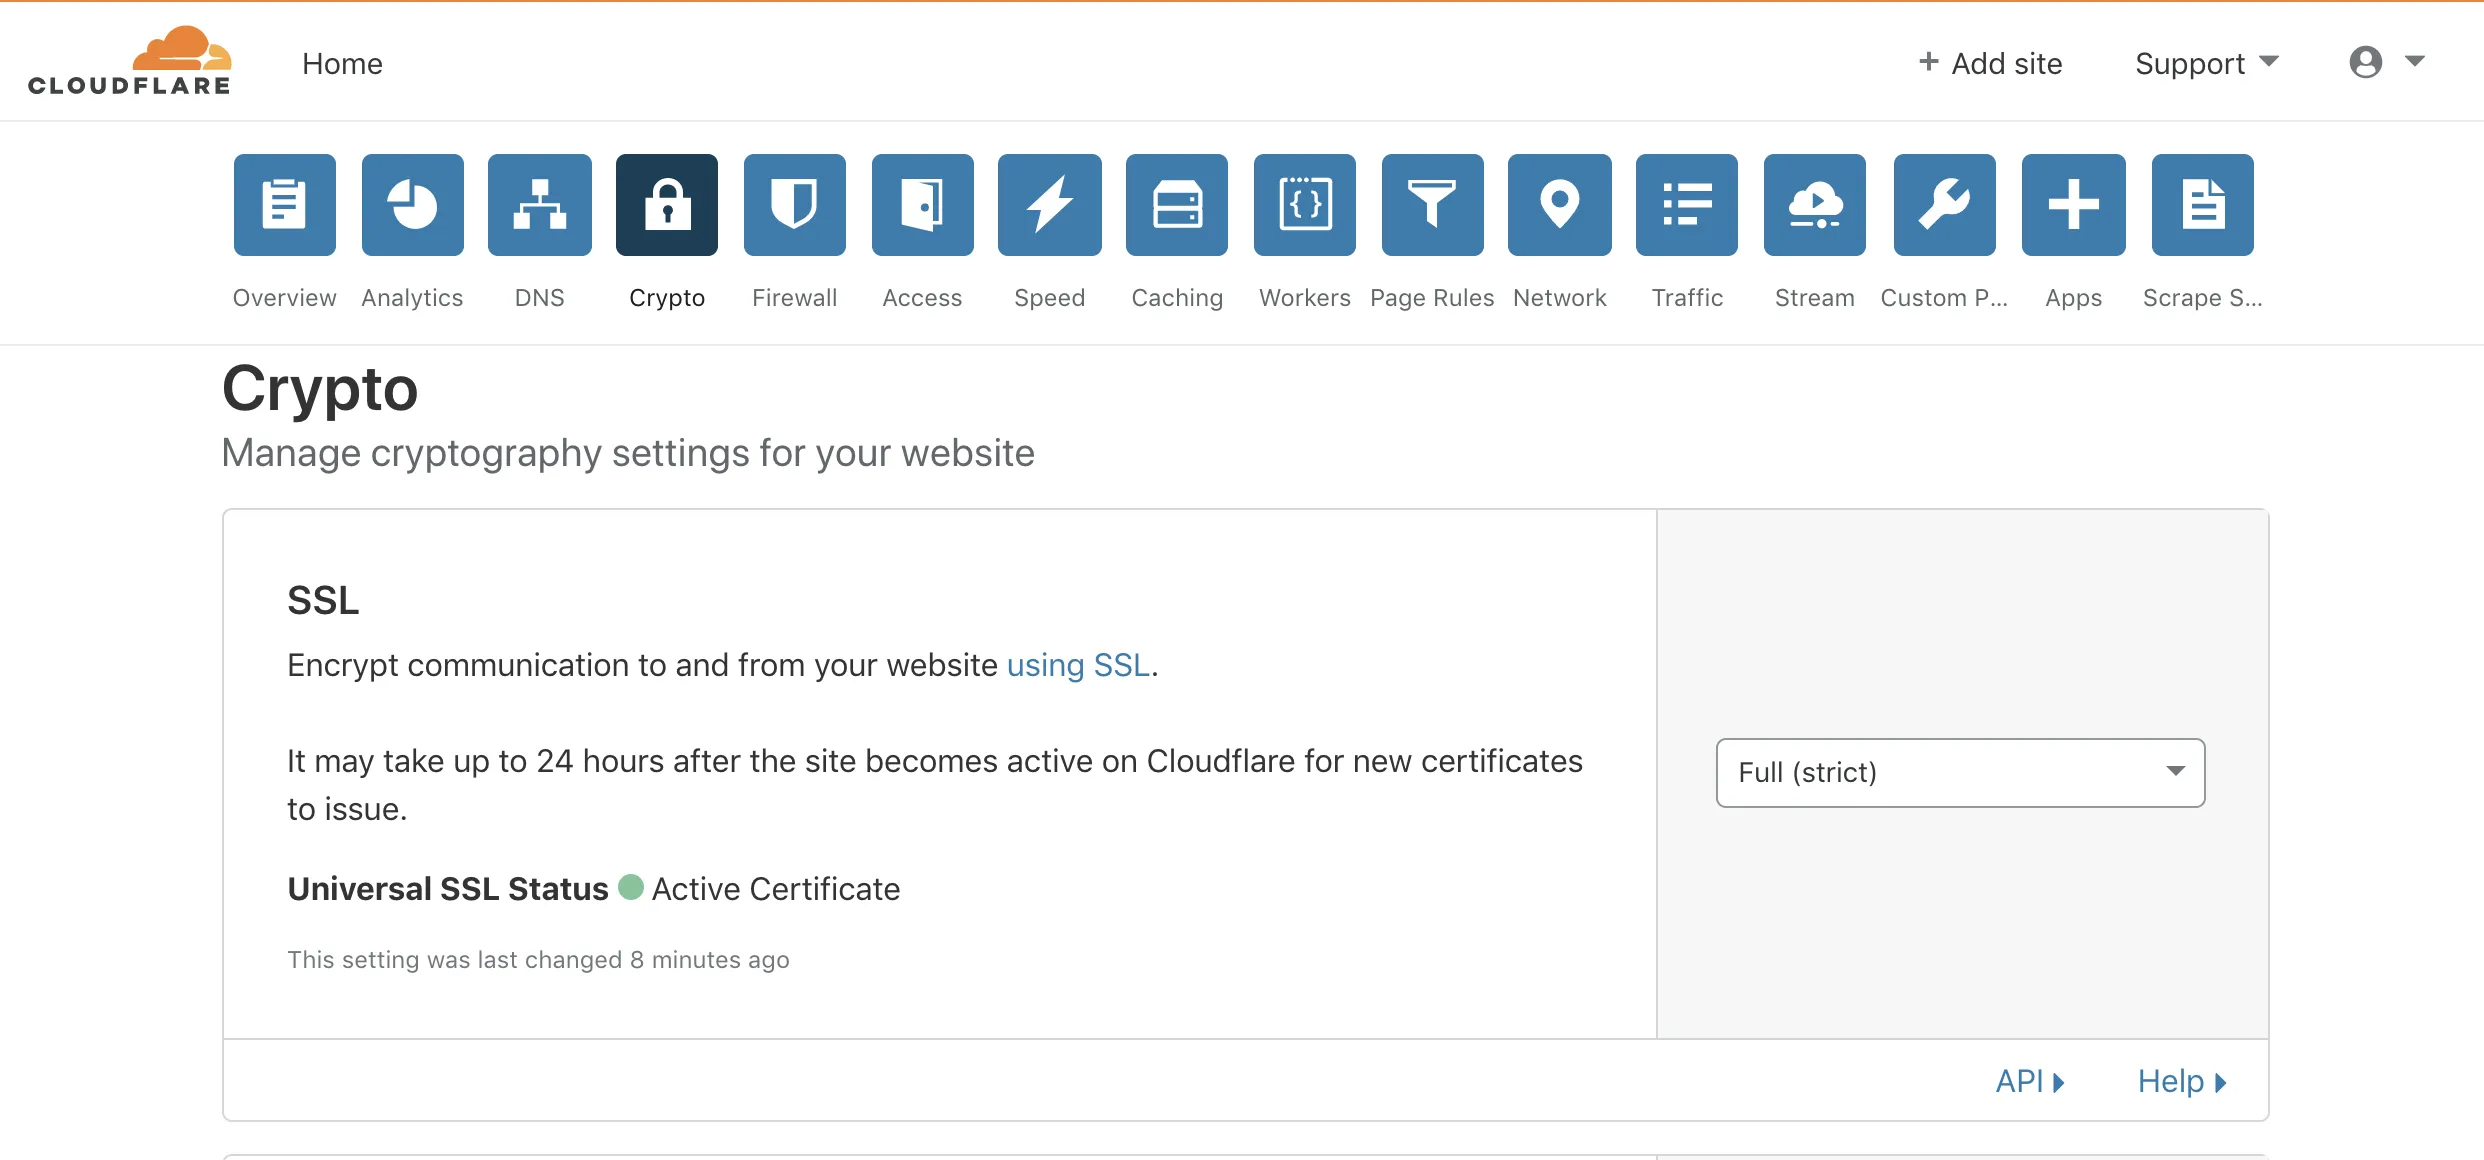Screen dimensions: 2484x1160
Task: Open the Custom Pages wrench icon
Action: [1944, 205]
